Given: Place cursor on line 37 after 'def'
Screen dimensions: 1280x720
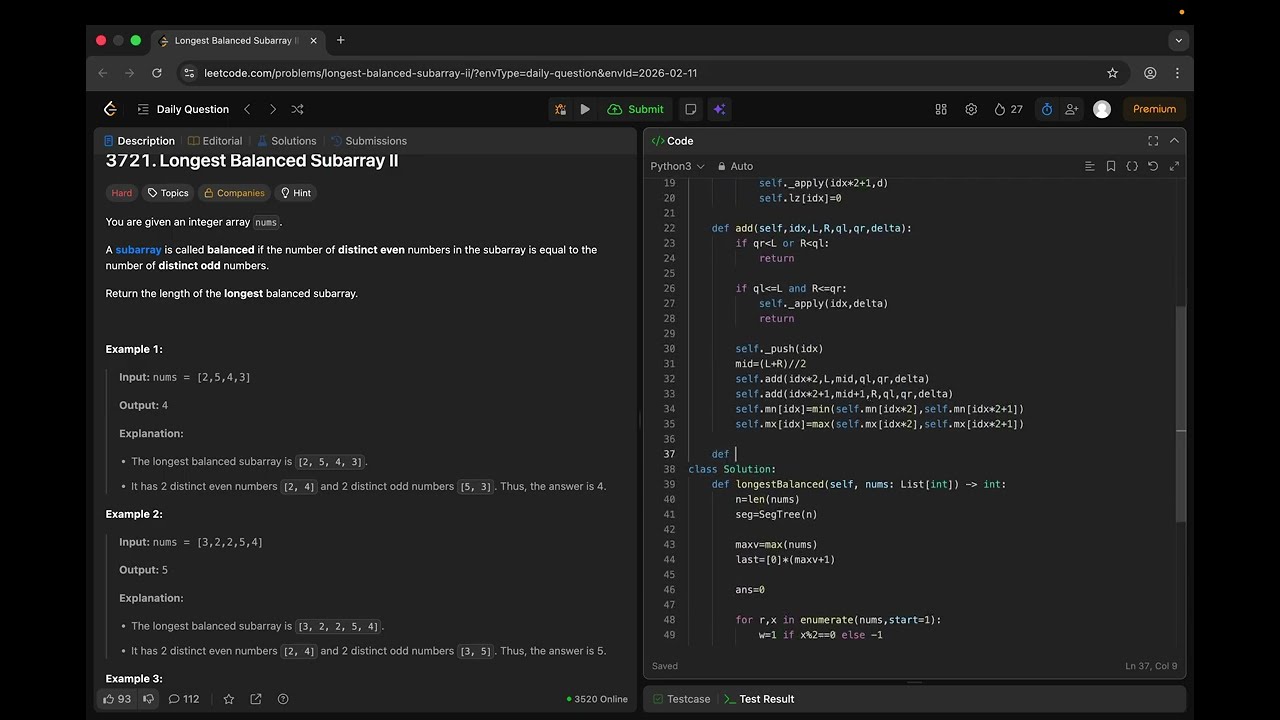Looking at the screenshot, I should 734,454.
